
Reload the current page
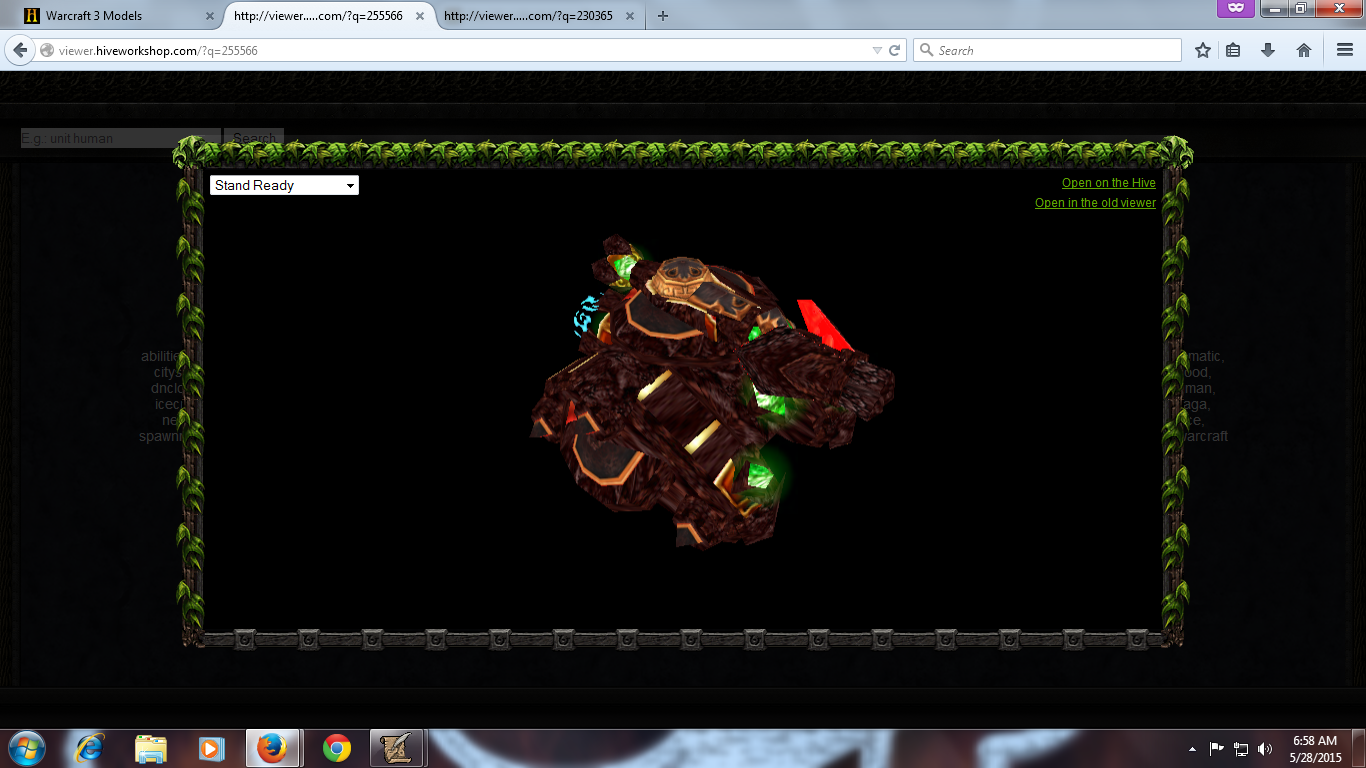pyautogui.click(x=895, y=50)
